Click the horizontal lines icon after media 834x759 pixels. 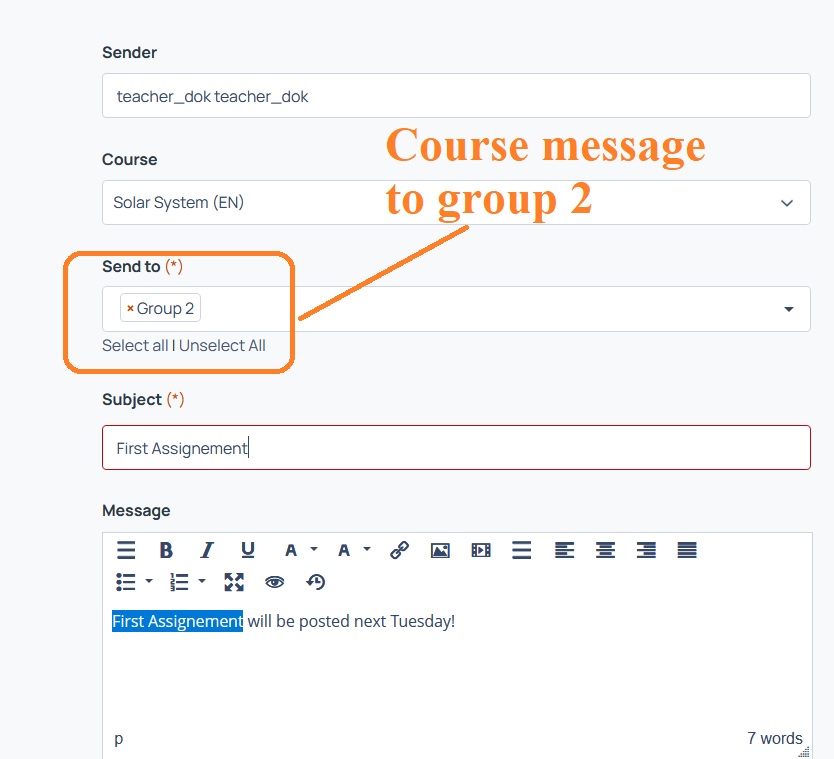522,550
